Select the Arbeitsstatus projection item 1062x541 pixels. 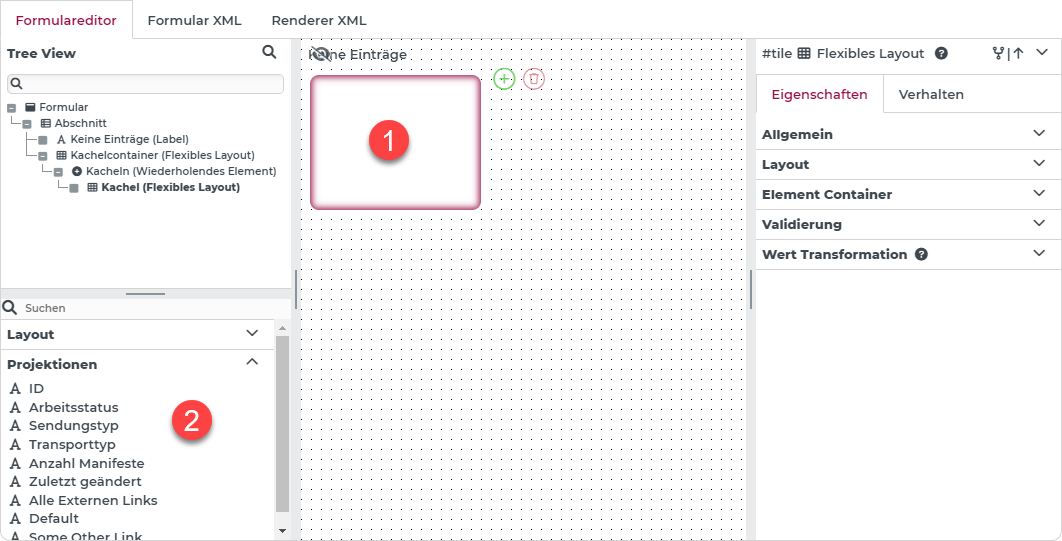pyautogui.click(x=73, y=407)
